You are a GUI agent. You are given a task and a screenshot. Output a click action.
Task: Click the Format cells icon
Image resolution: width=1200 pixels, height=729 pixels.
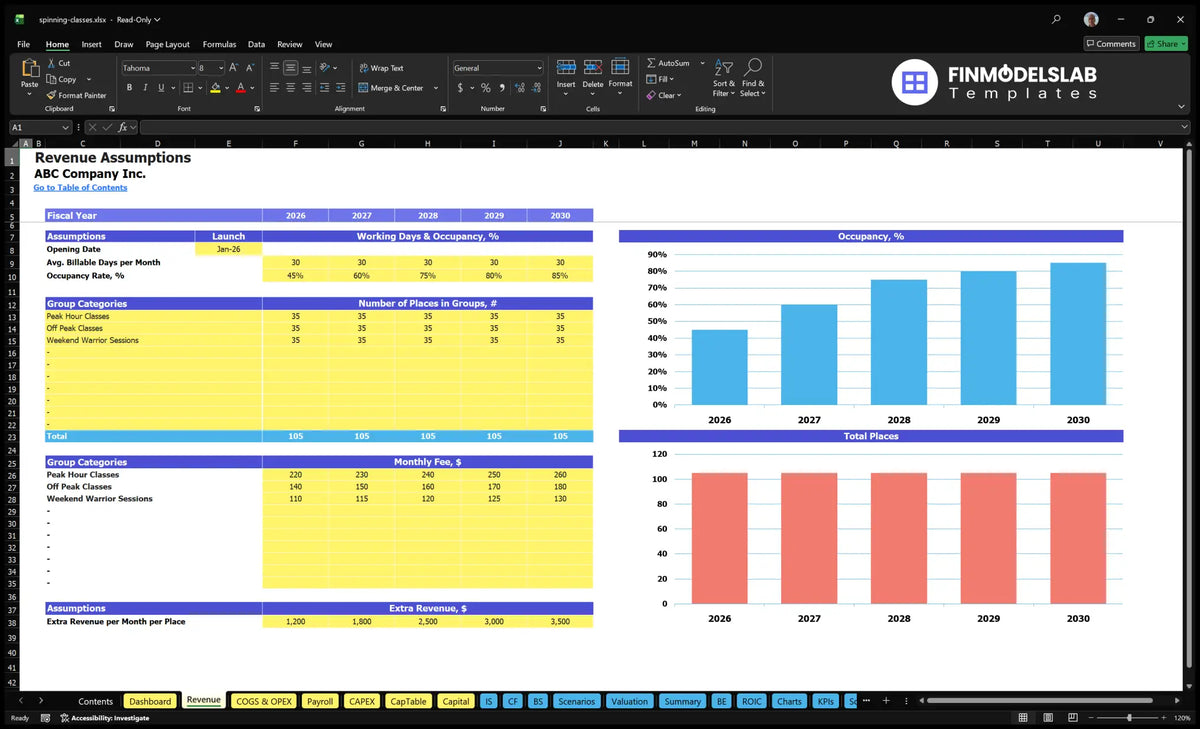pyautogui.click(x=620, y=67)
